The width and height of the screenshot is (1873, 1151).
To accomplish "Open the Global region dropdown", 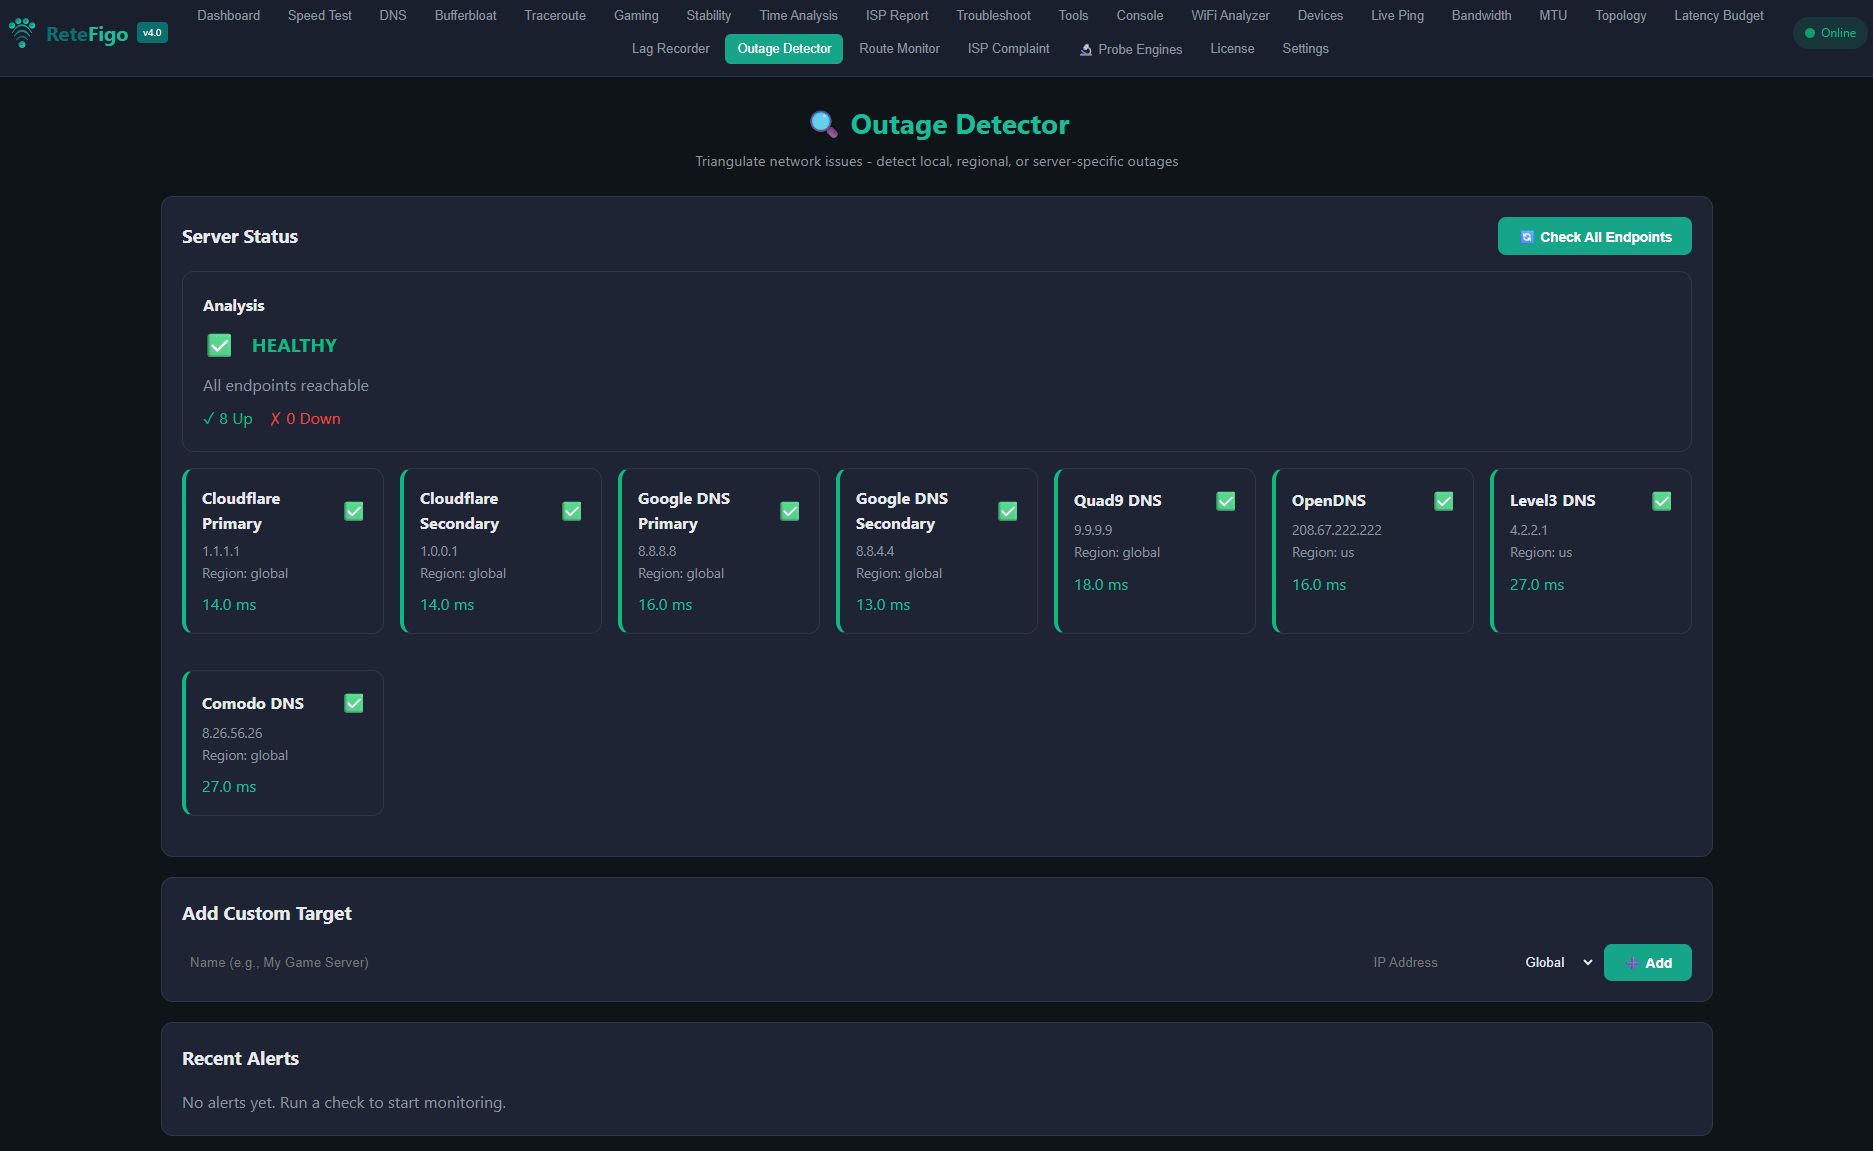I will click(1557, 962).
